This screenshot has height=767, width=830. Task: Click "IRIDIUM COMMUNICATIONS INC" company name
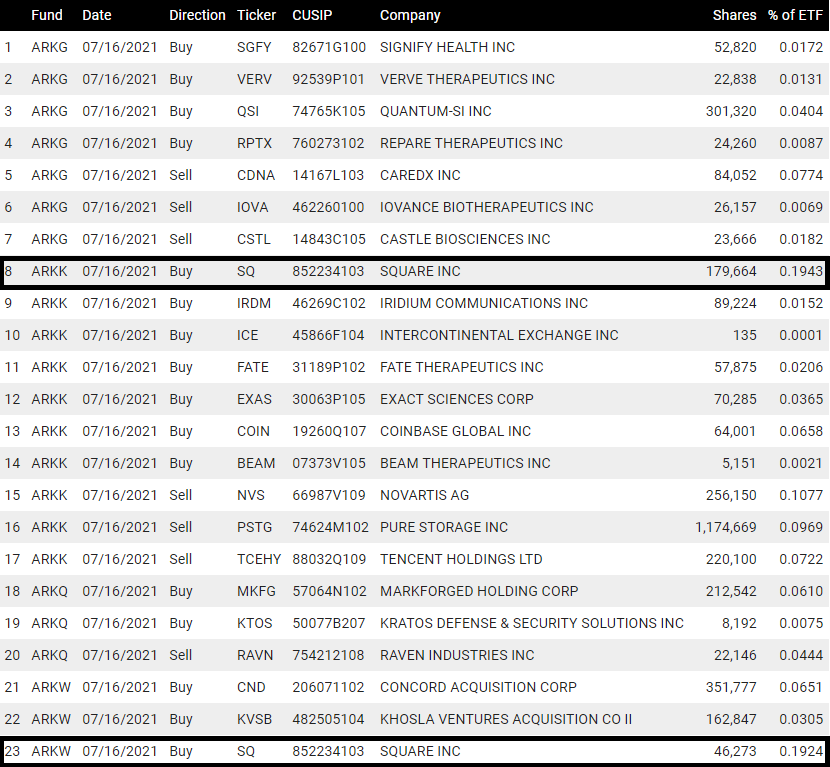pyautogui.click(x=484, y=303)
